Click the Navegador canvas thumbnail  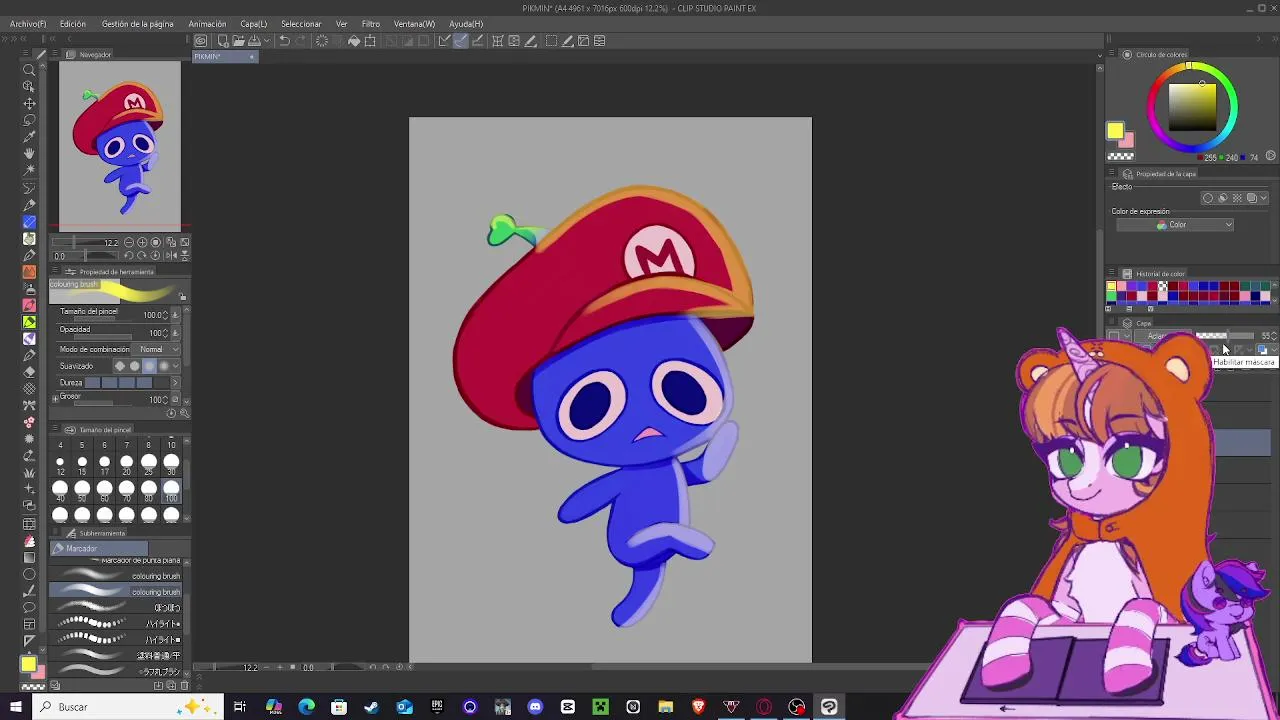pyautogui.click(x=119, y=146)
